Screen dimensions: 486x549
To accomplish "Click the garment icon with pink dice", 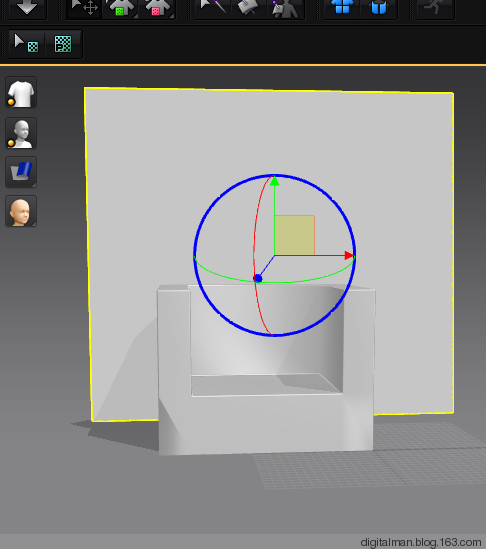I will (157, 8).
